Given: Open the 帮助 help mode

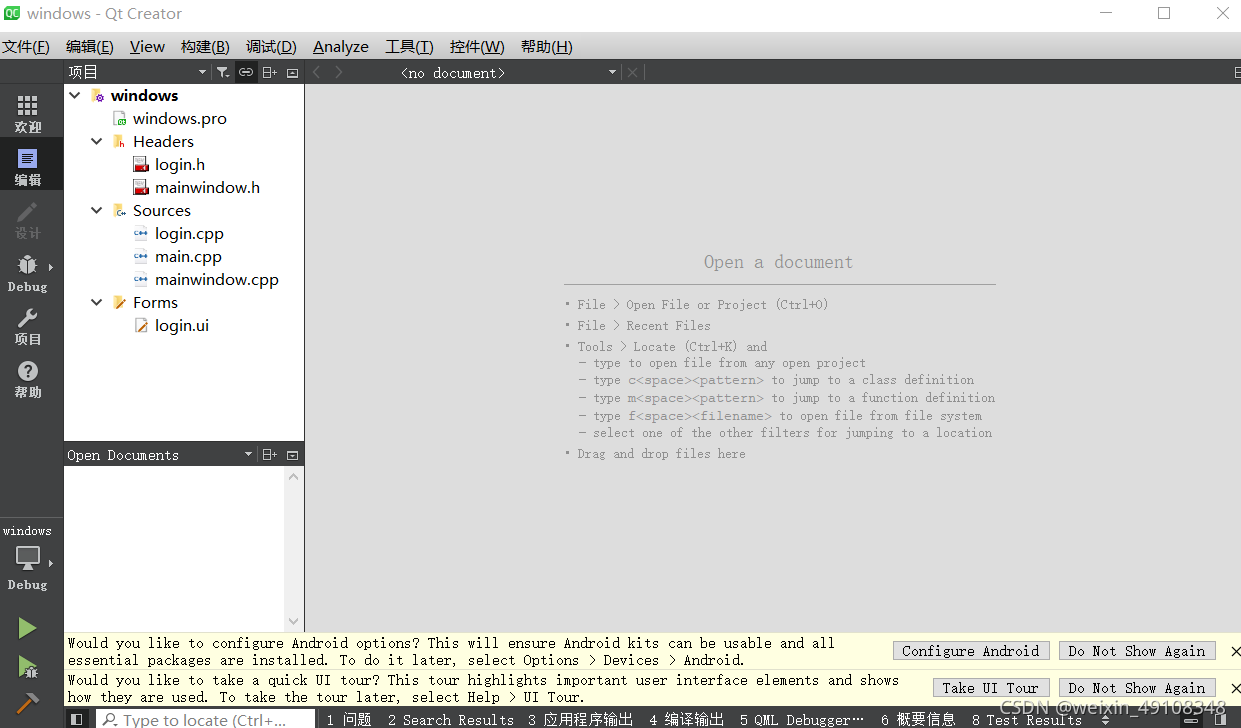Looking at the screenshot, I should [x=28, y=378].
